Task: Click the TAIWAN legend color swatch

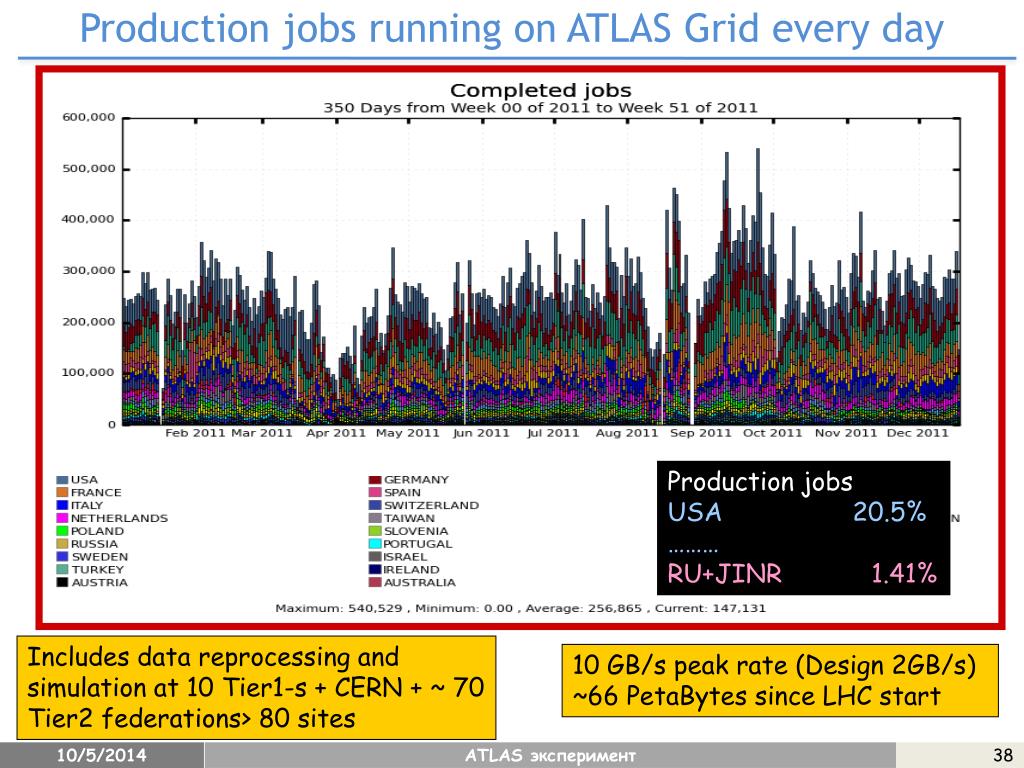Action: [x=375, y=519]
